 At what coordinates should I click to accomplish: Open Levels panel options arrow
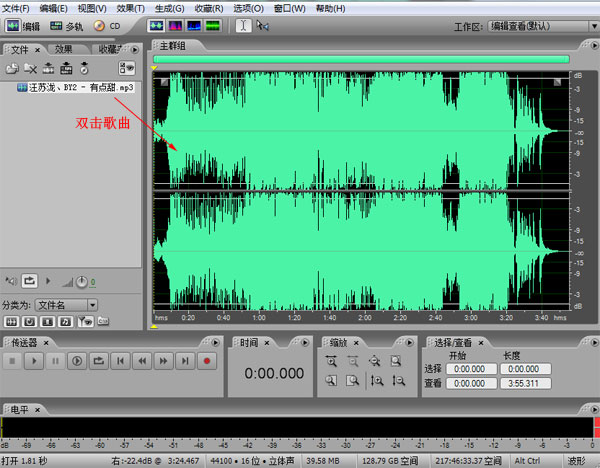click(594, 410)
